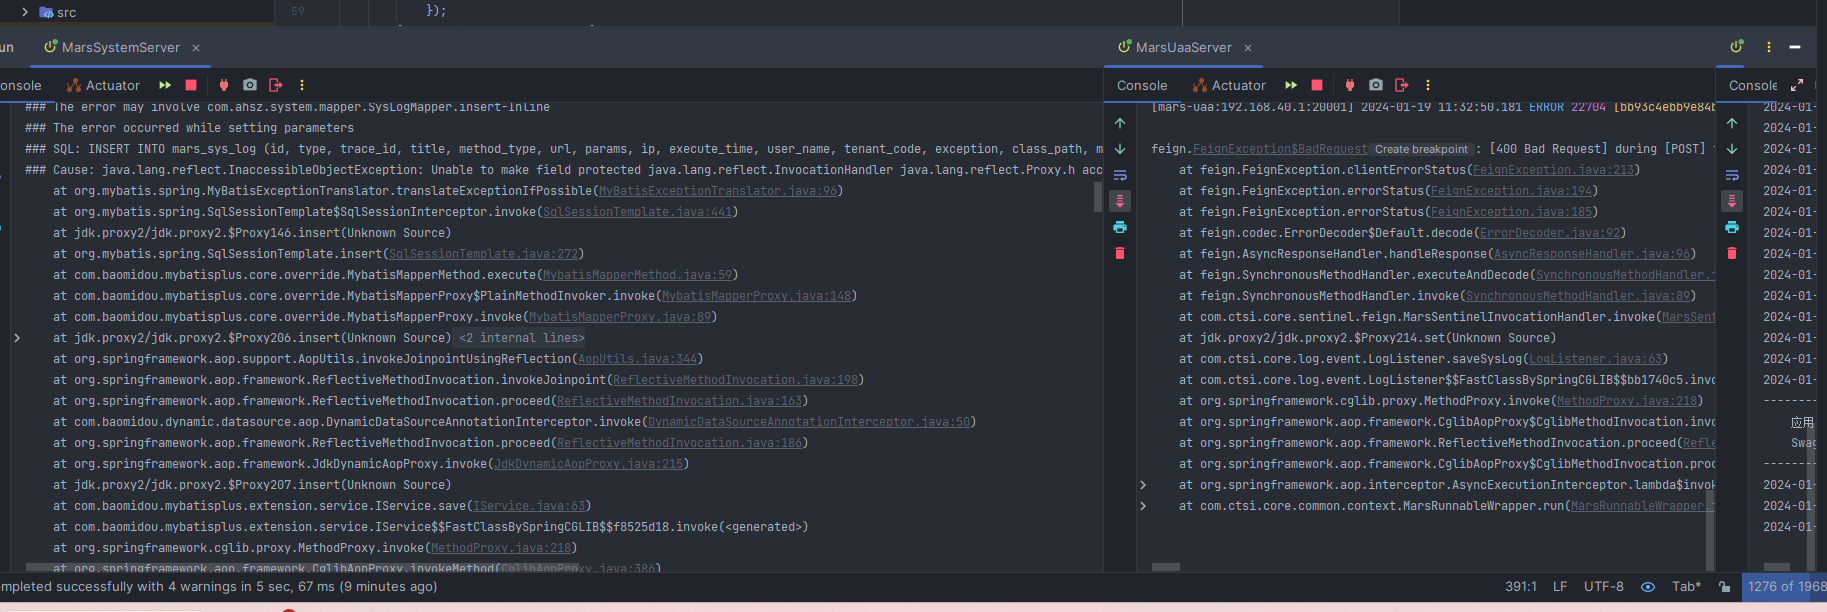Stop the MarsSystemServer process
This screenshot has height=612, width=1827.
click(191, 85)
